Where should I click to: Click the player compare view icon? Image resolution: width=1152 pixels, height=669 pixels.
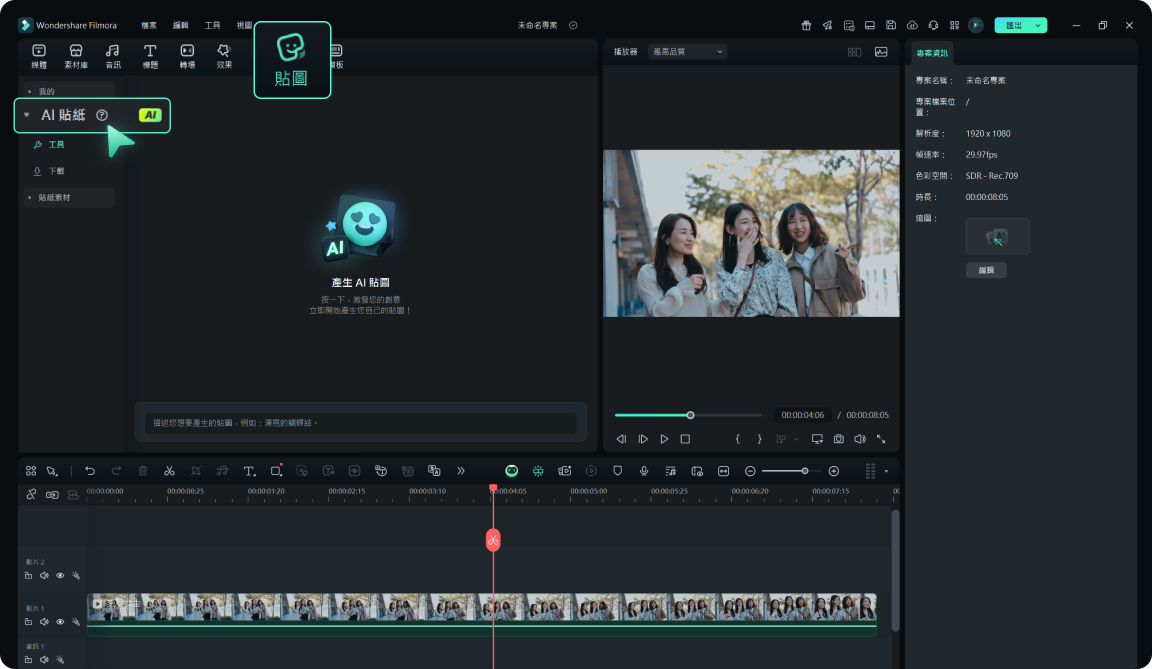tap(854, 52)
